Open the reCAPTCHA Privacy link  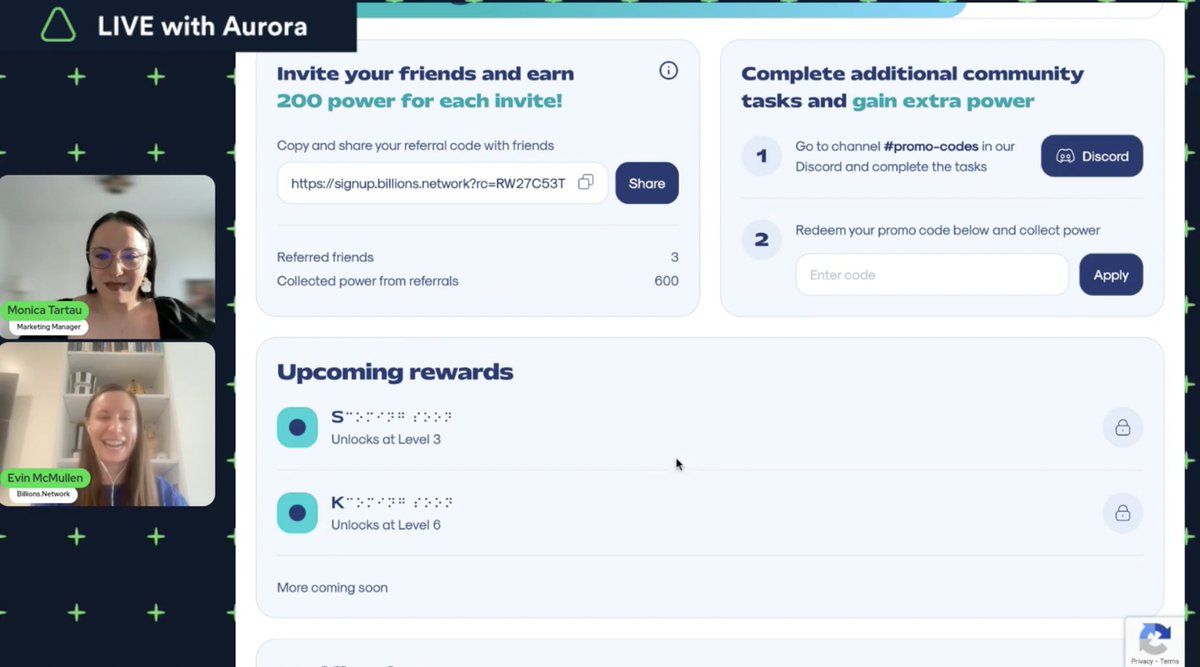click(x=1142, y=661)
